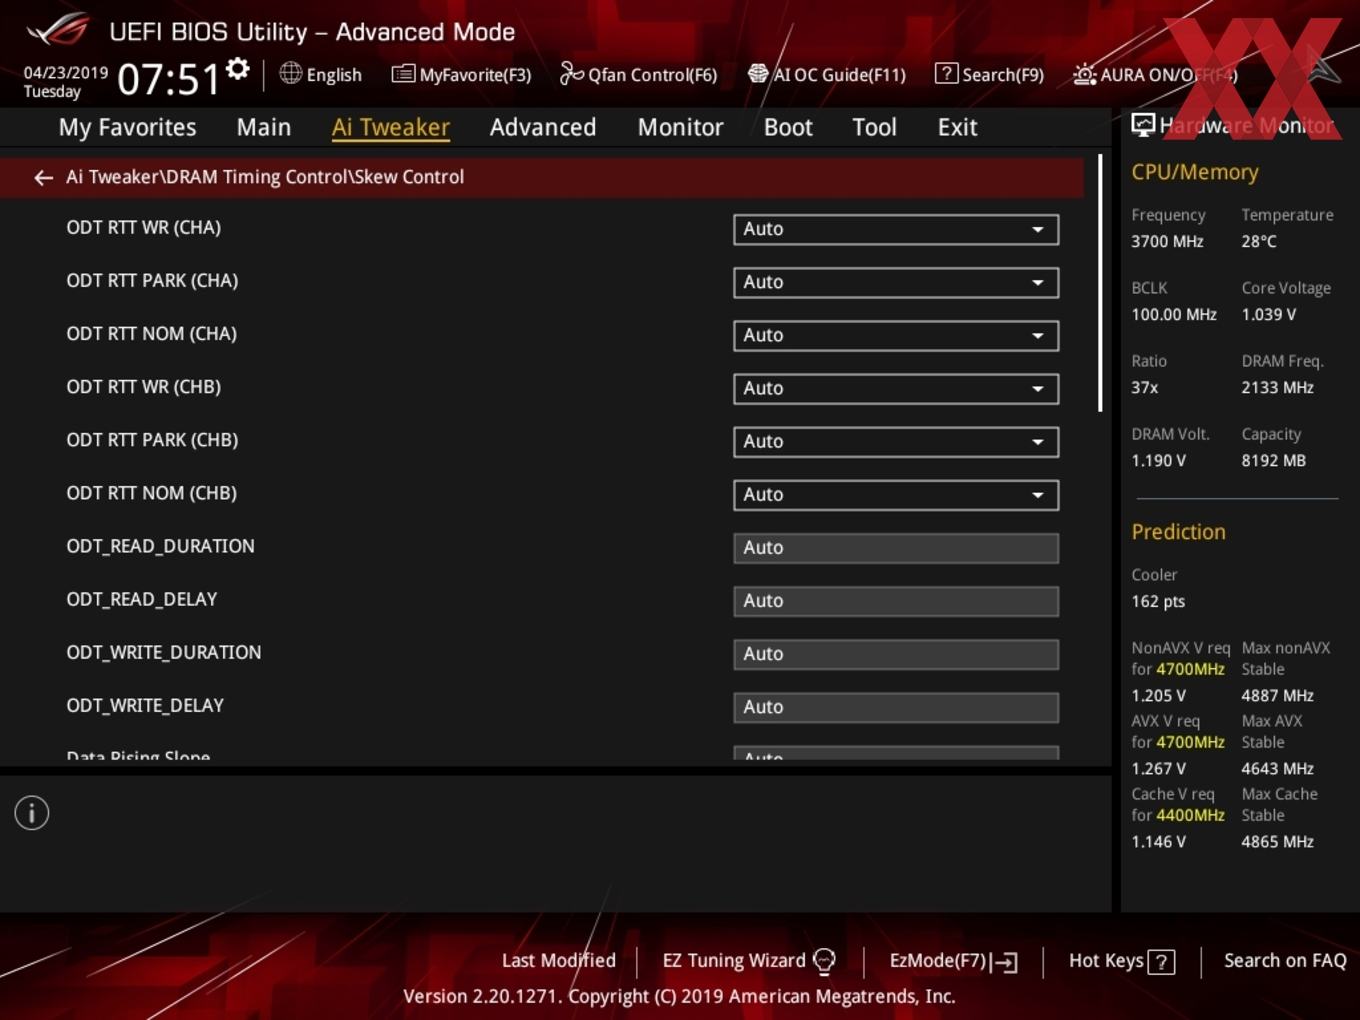Open the Tool tab
The width and height of the screenshot is (1360, 1020).
874,127
